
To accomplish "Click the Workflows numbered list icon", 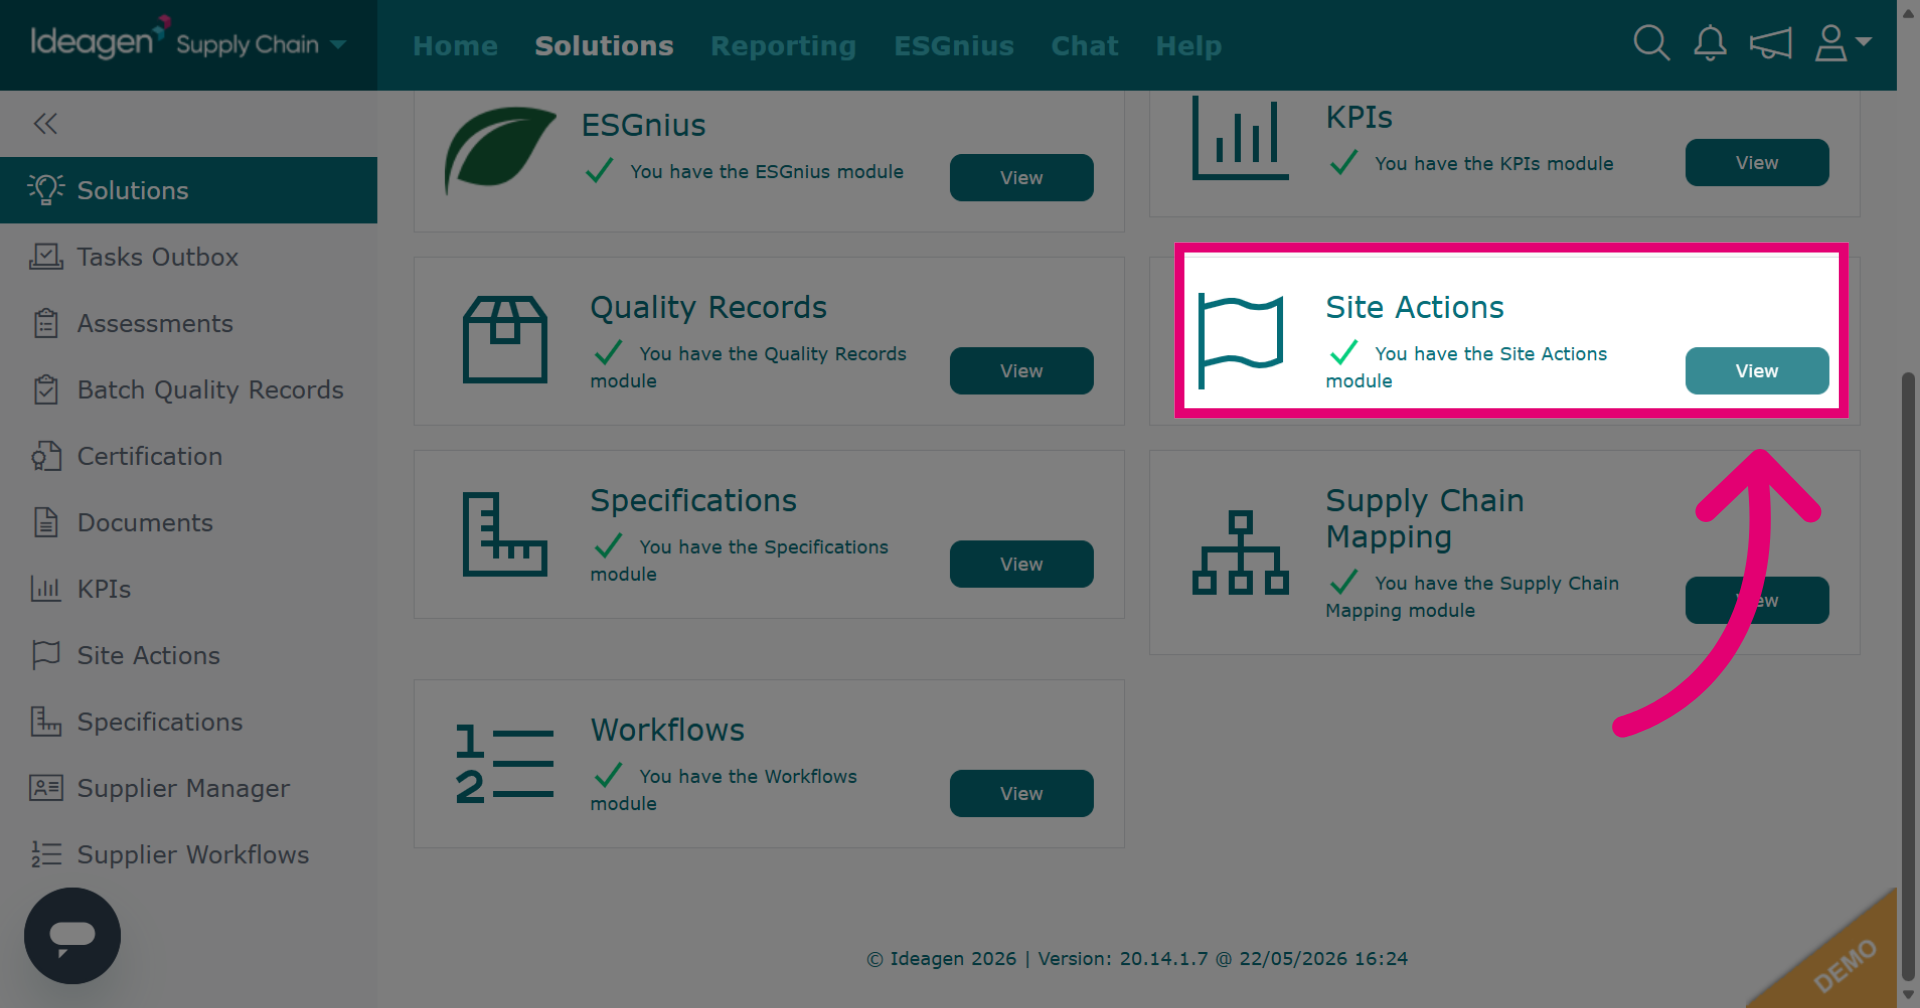I will click(x=505, y=764).
